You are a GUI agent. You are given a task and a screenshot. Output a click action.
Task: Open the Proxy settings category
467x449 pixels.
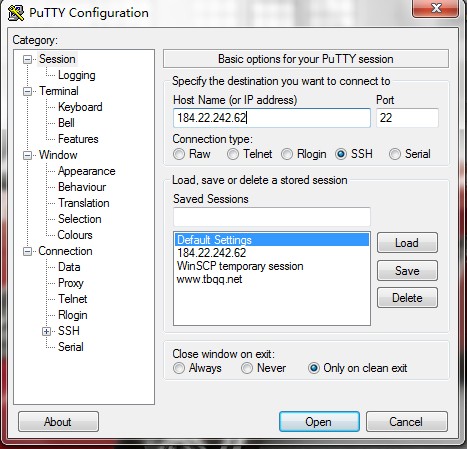(x=71, y=283)
